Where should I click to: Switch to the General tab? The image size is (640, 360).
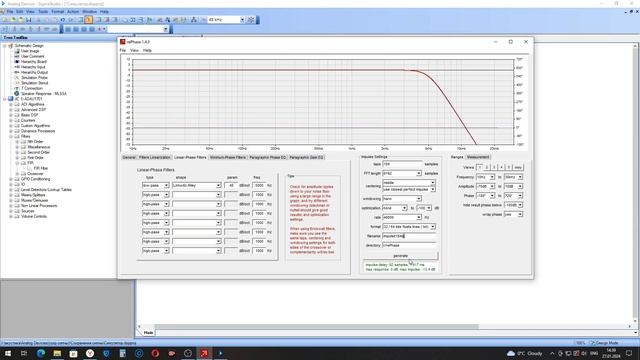tap(129, 157)
